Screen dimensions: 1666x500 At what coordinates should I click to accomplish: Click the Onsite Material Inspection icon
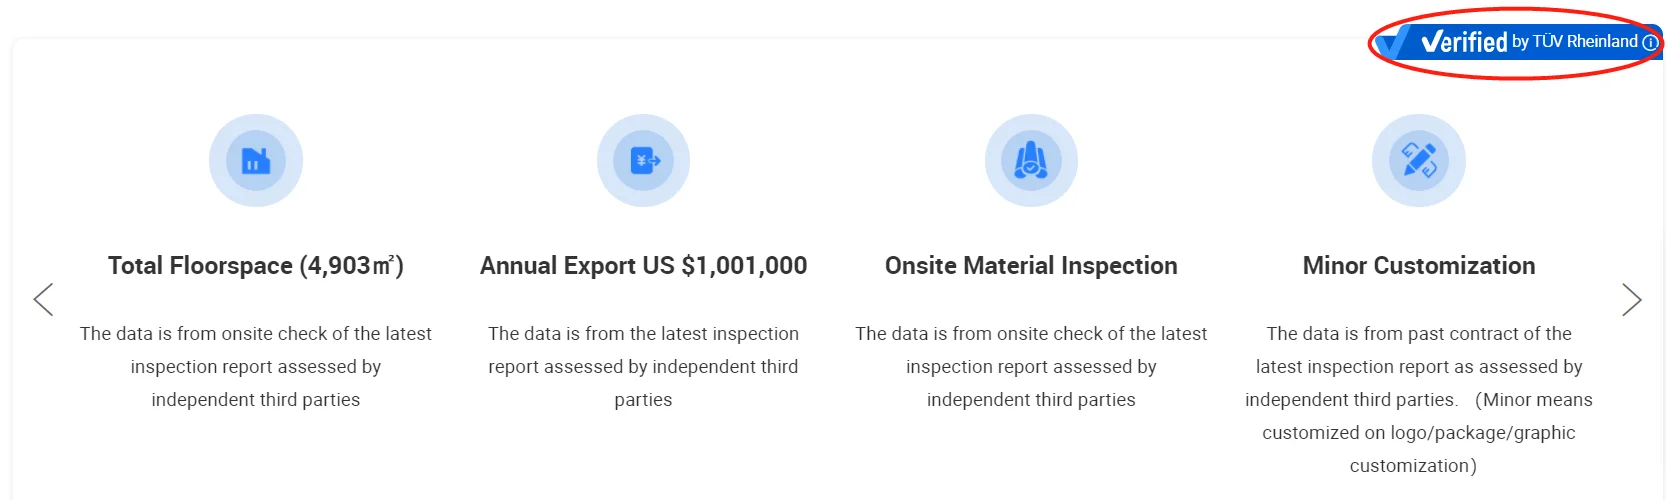pyautogui.click(x=1031, y=161)
